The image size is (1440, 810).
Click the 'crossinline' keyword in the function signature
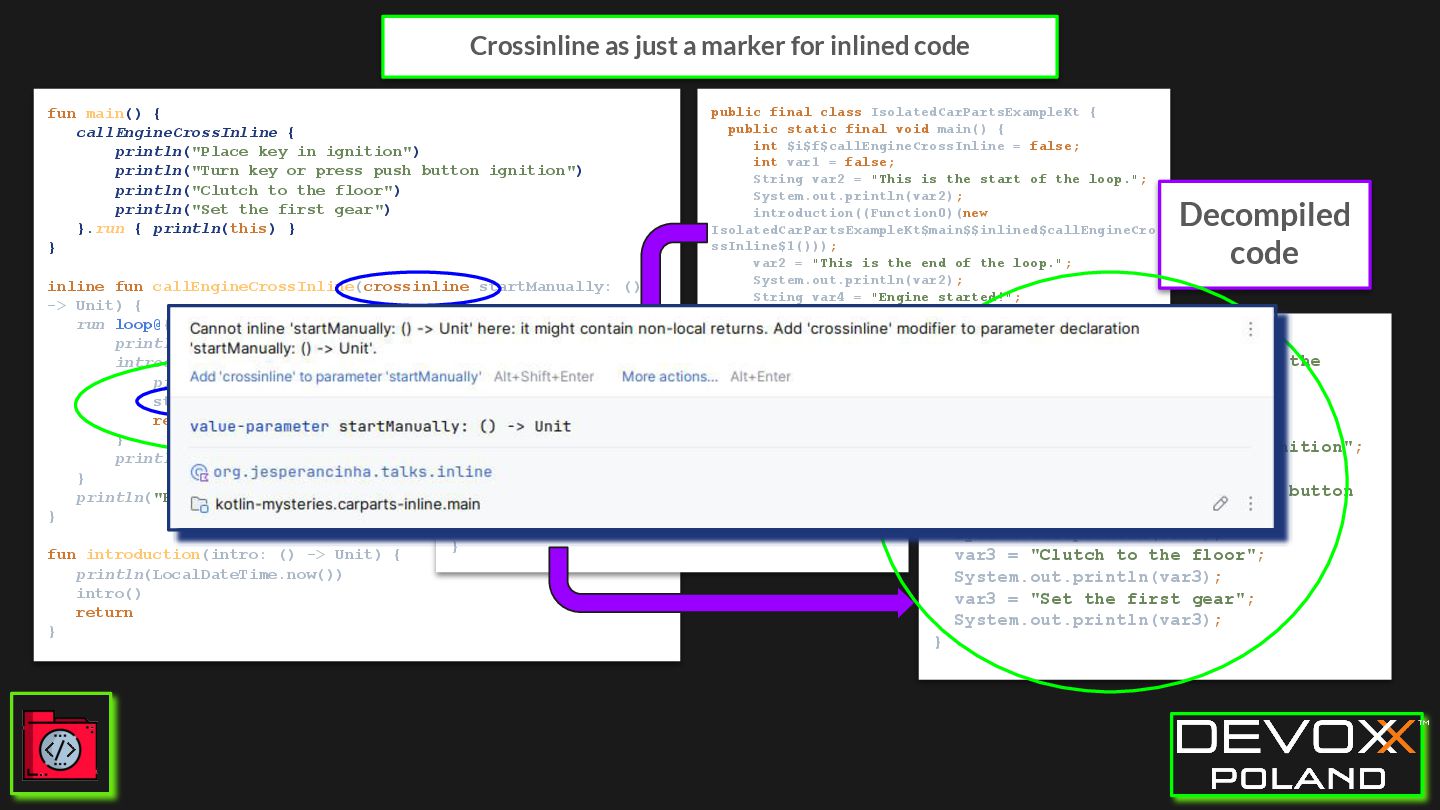point(416,286)
